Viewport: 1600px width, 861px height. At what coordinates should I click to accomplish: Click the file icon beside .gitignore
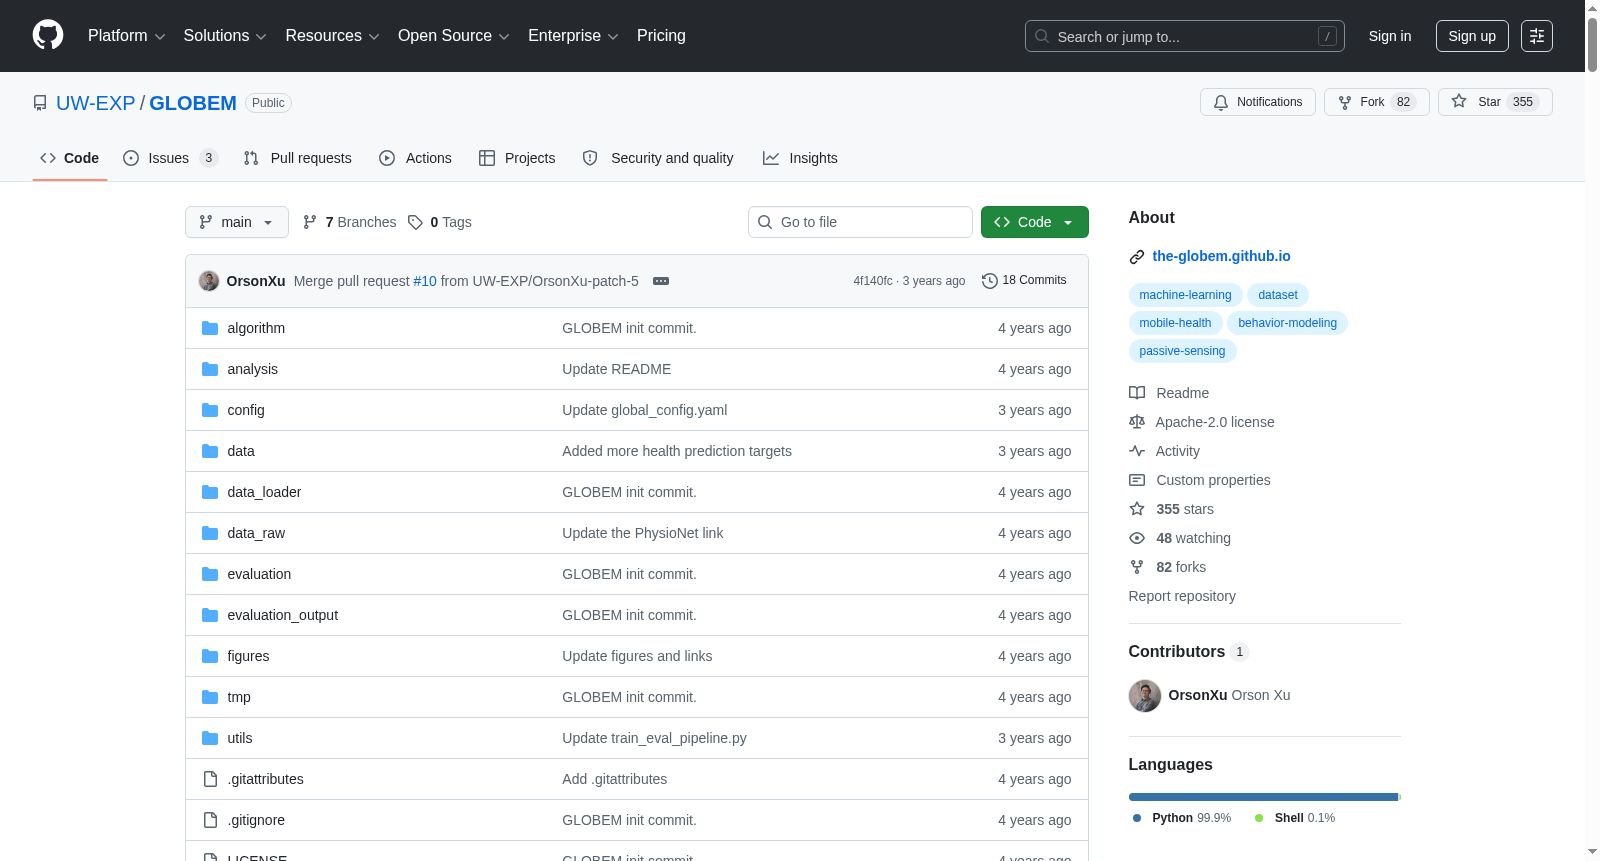point(210,820)
